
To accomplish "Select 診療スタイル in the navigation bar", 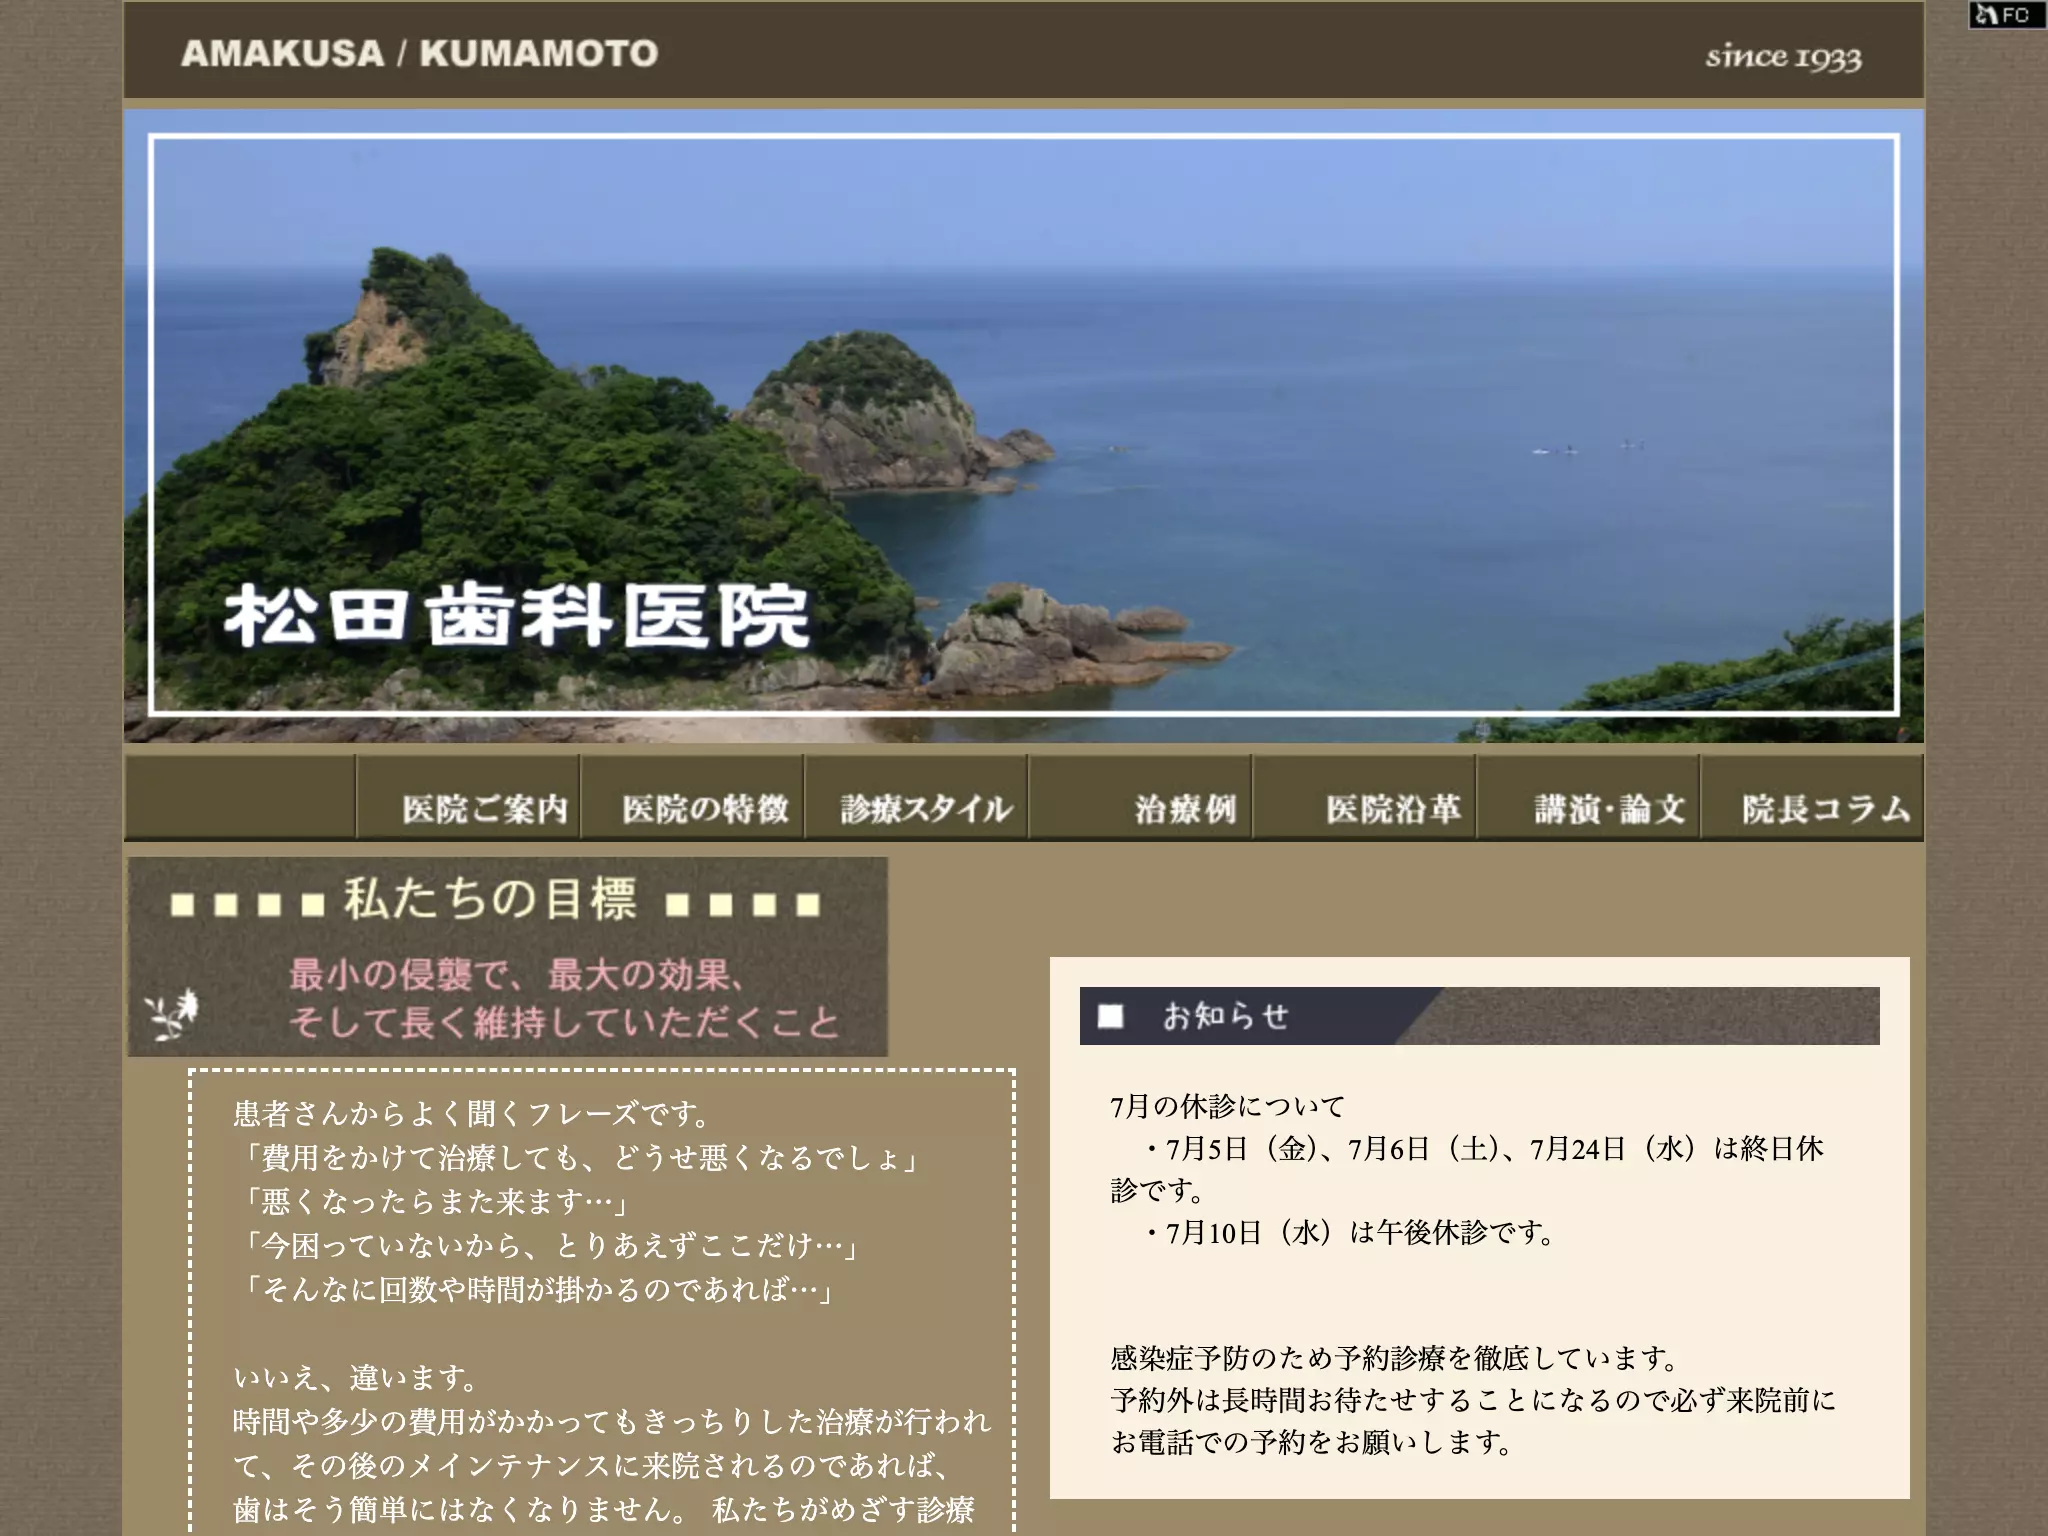I will click(917, 797).
